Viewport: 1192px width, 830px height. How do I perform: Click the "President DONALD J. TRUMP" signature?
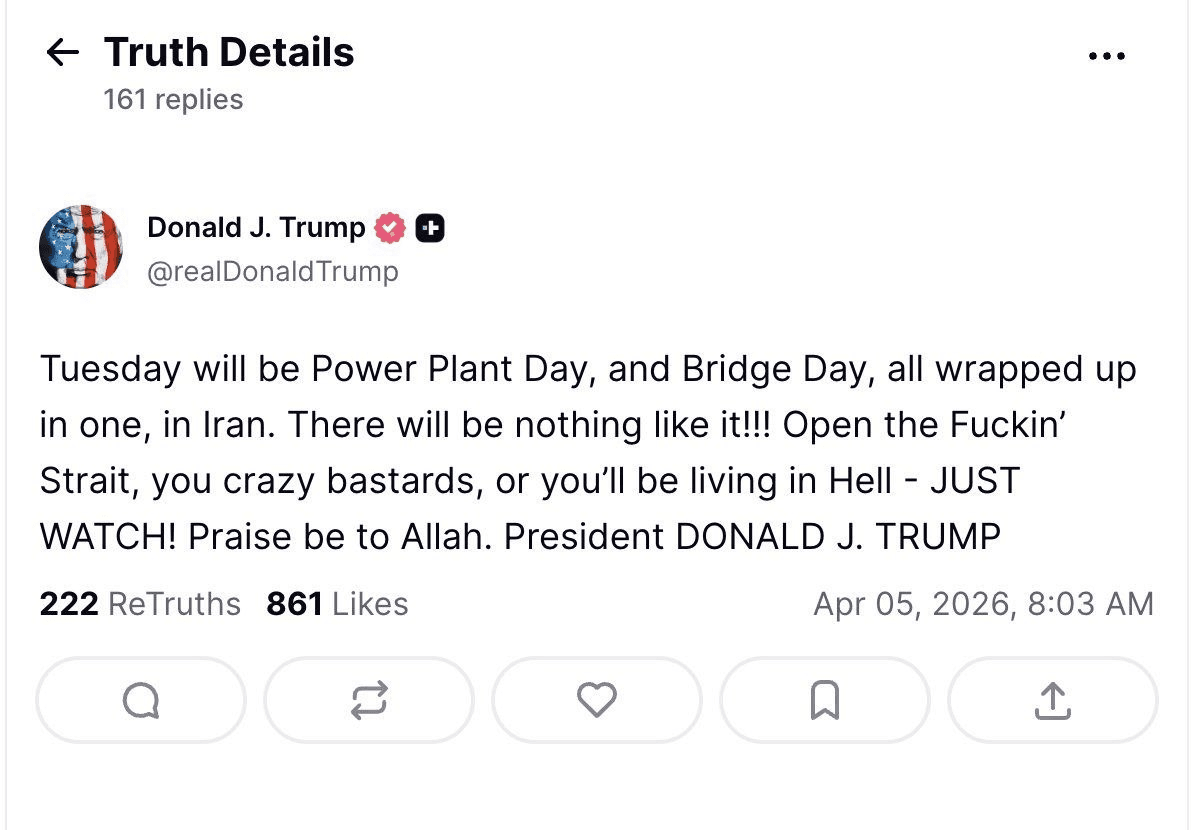pos(752,537)
